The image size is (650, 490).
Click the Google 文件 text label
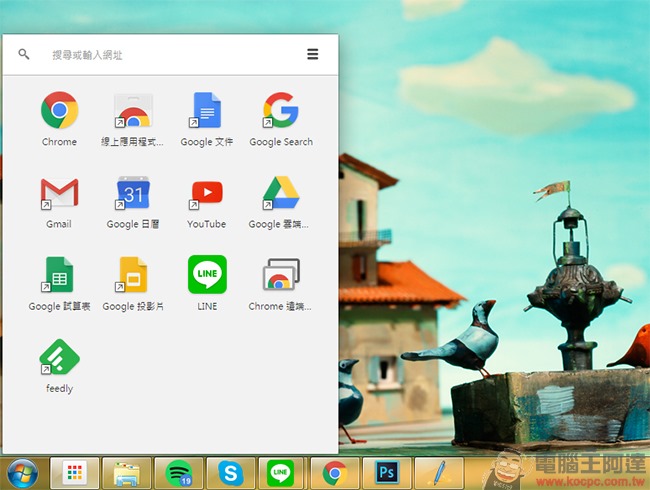click(x=206, y=142)
